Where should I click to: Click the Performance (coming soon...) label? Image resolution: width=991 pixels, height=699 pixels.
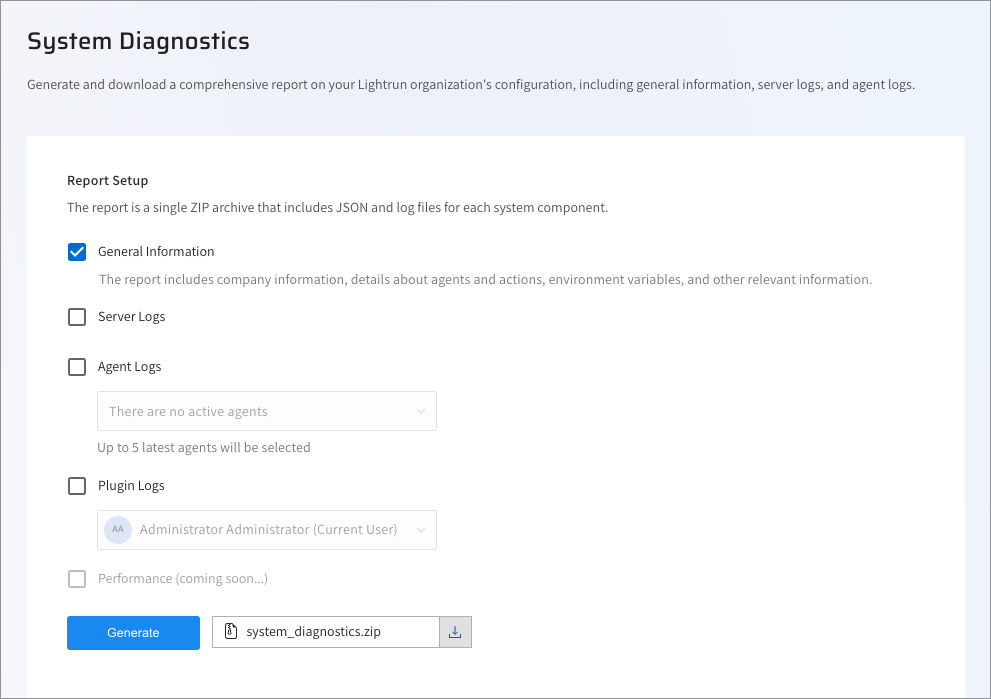point(182,579)
